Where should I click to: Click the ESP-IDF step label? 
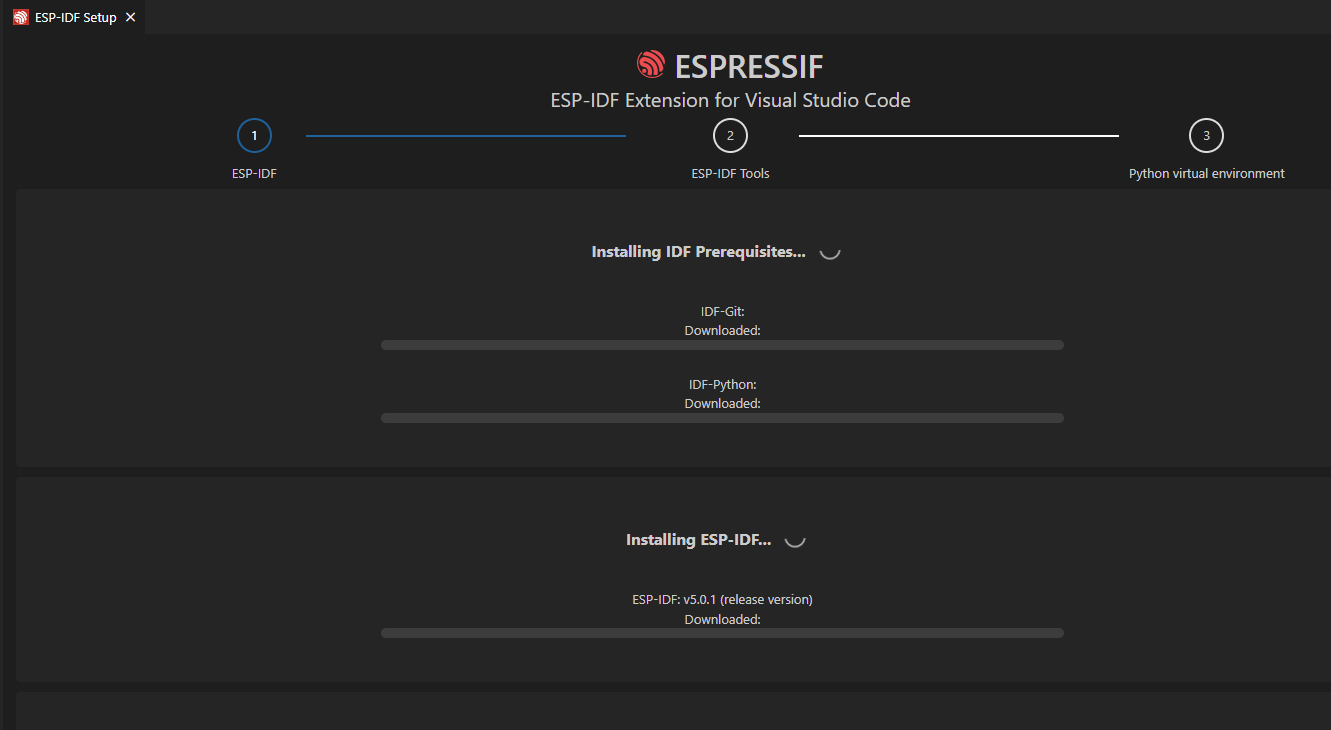(254, 173)
